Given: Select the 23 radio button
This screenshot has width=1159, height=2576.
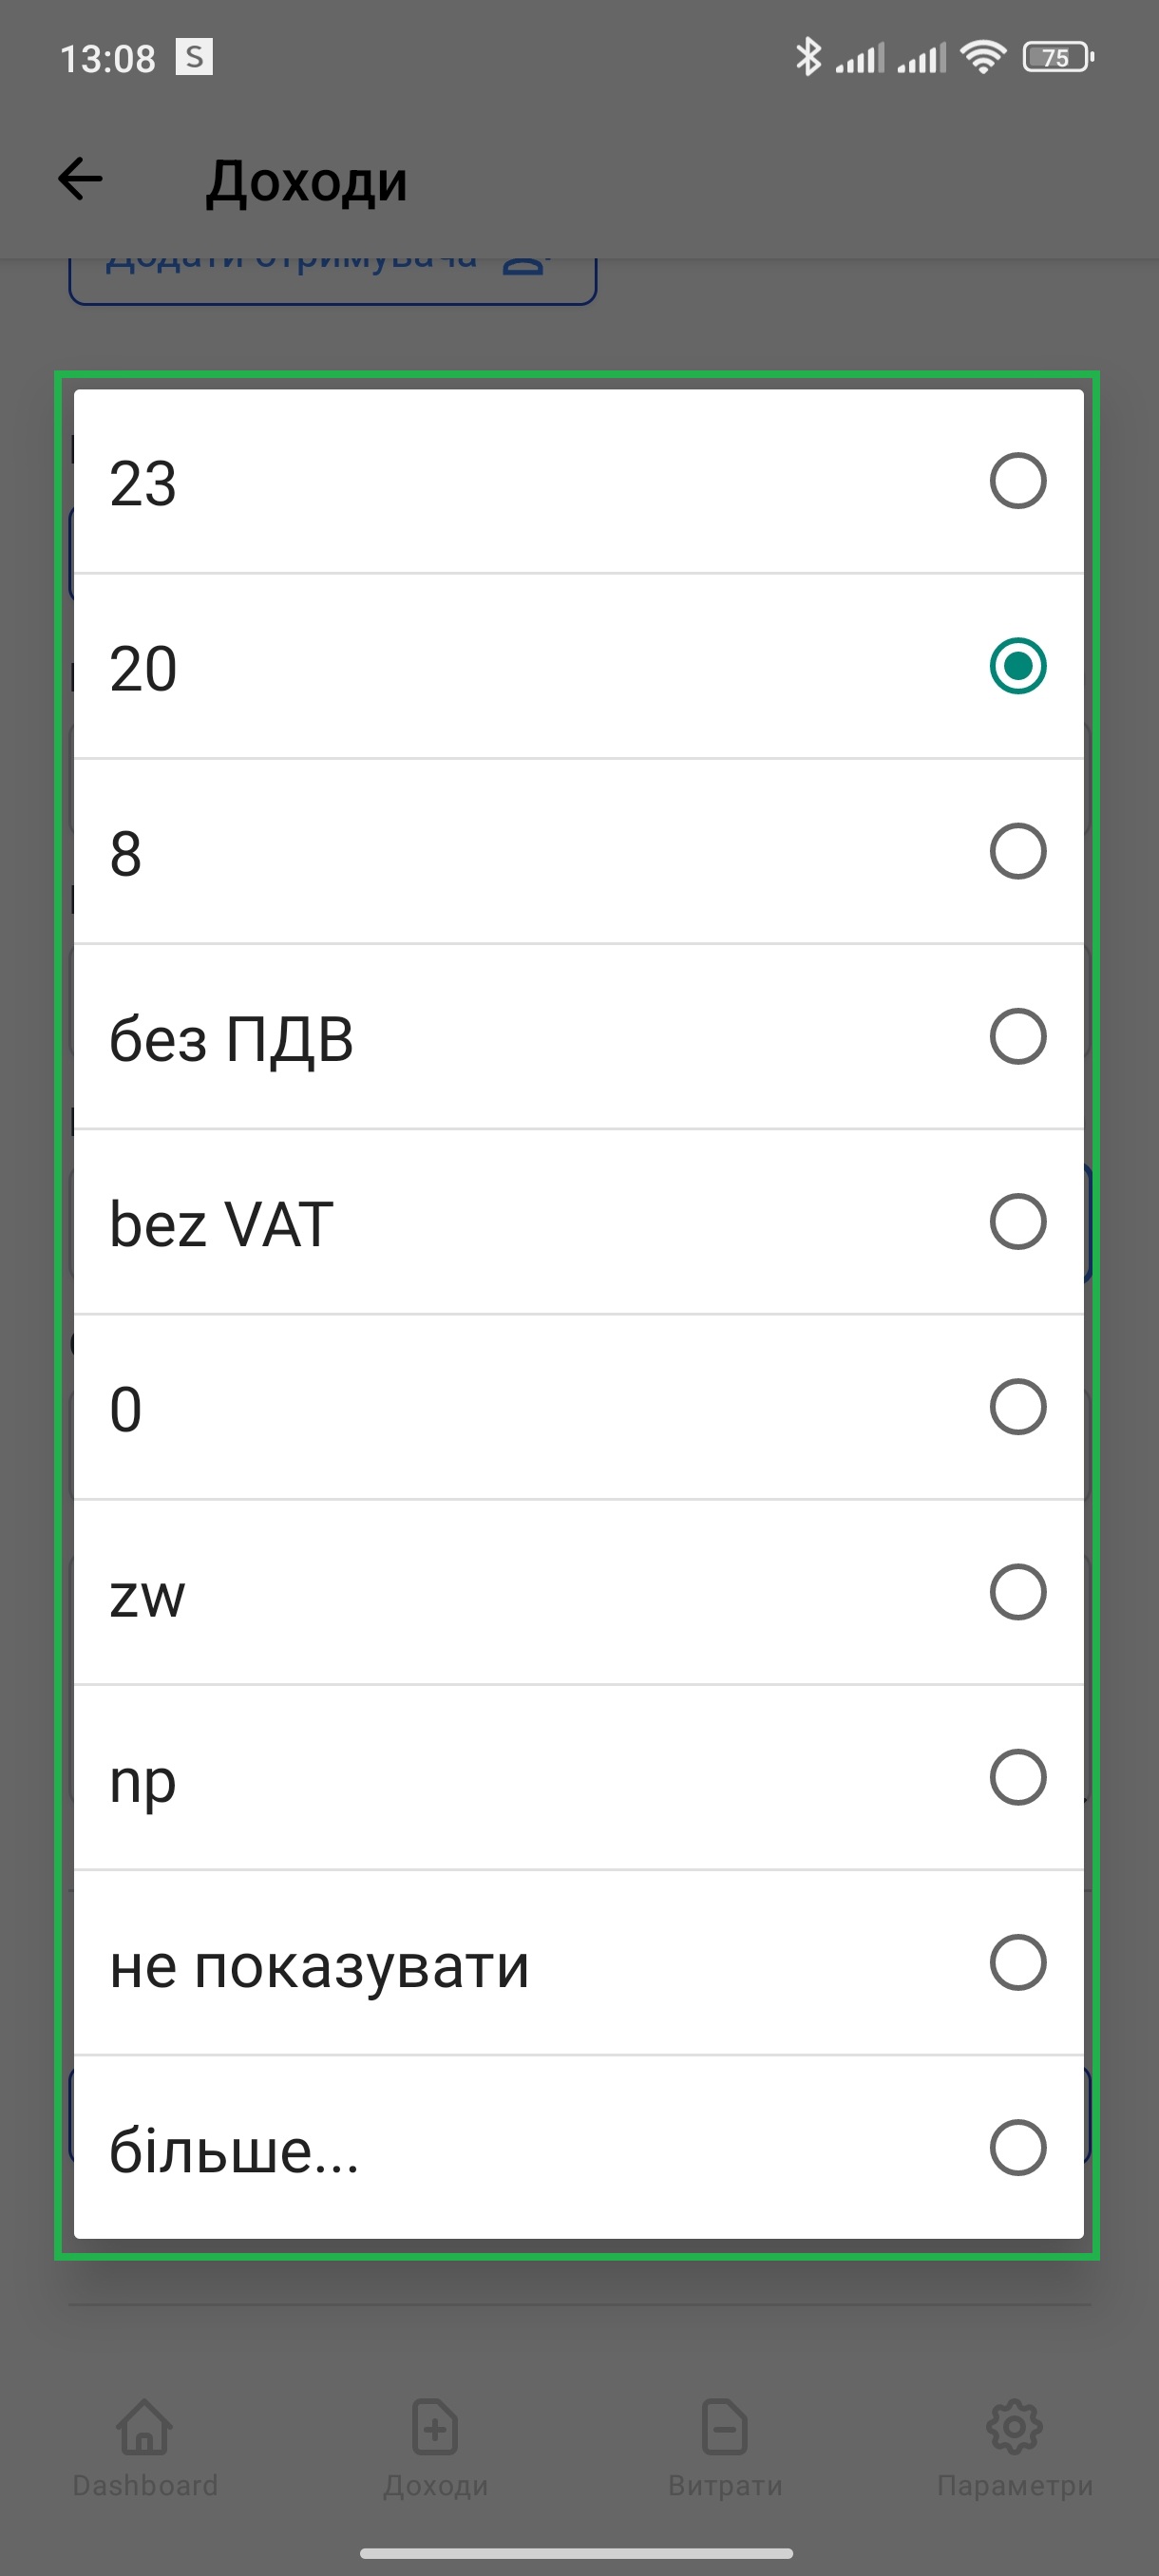Looking at the screenshot, I should click(1018, 481).
